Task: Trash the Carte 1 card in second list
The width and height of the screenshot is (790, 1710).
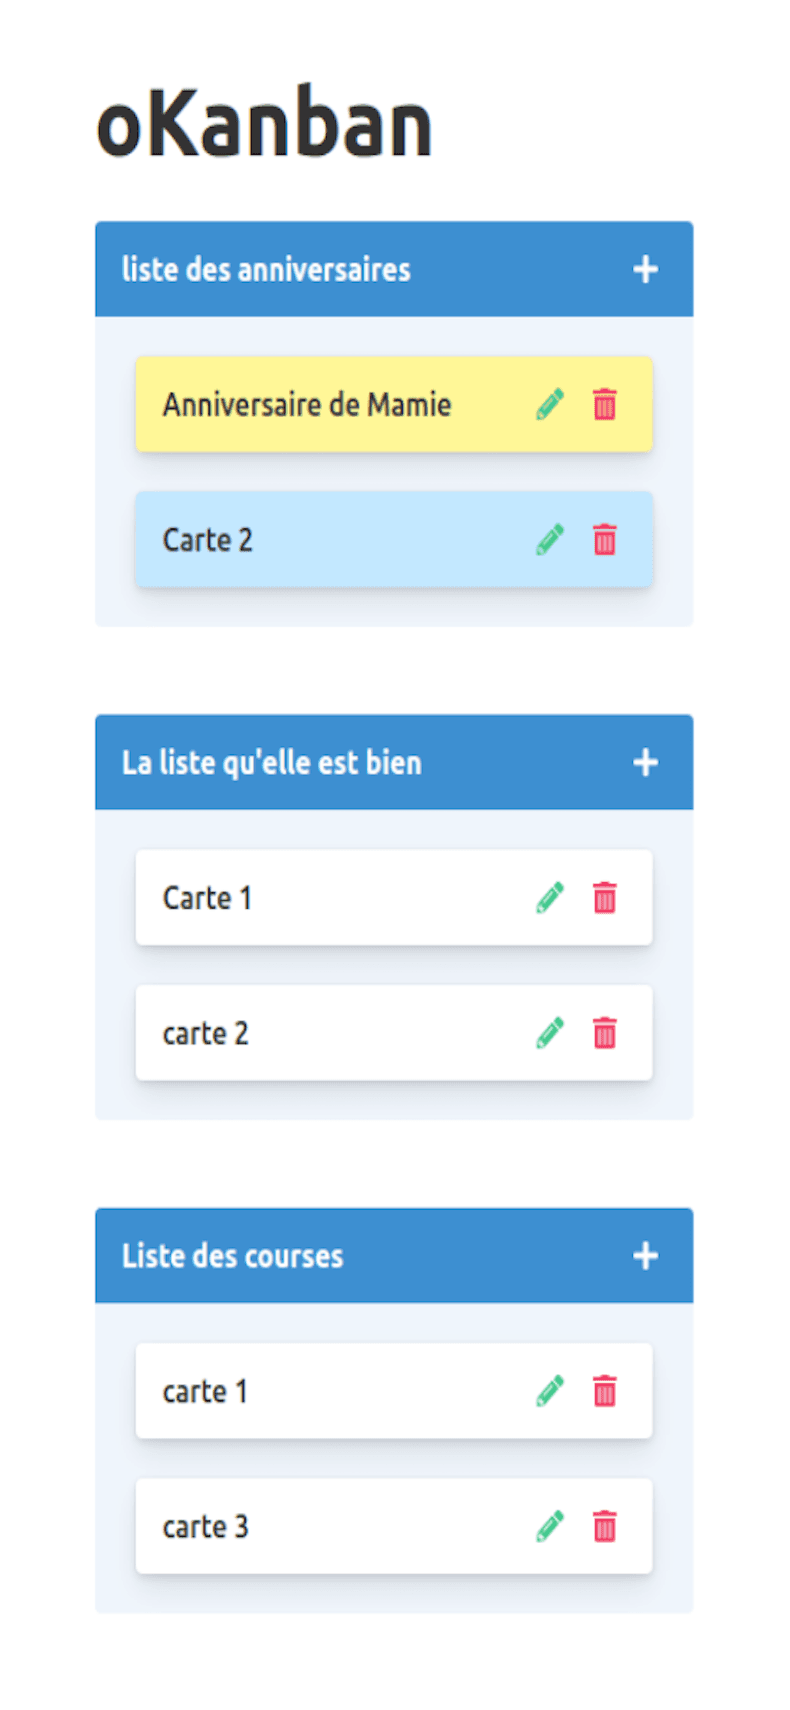Action: tap(605, 898)
